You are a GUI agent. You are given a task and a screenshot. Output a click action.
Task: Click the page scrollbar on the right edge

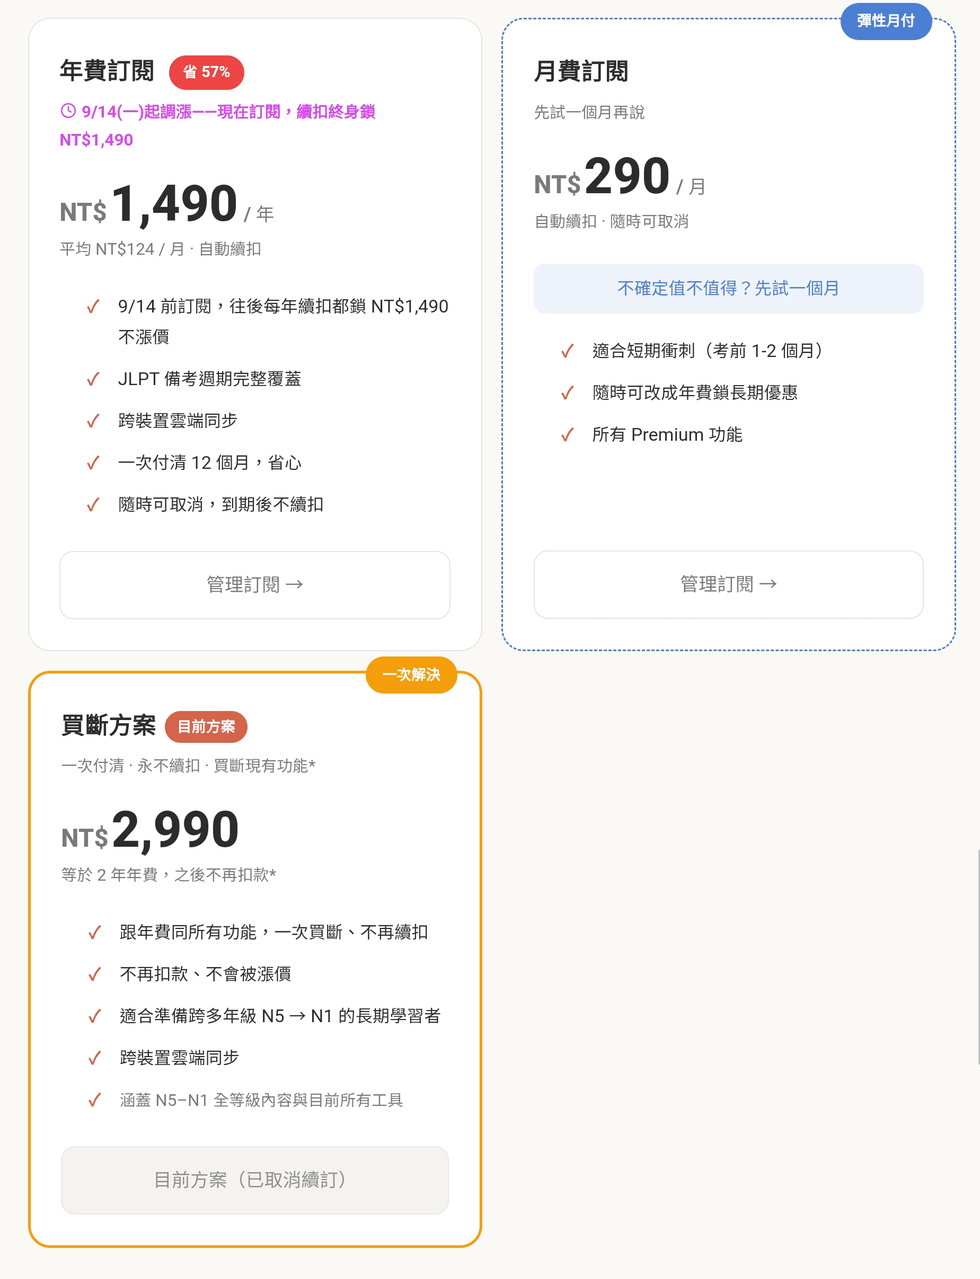click(x=977, y=958)
